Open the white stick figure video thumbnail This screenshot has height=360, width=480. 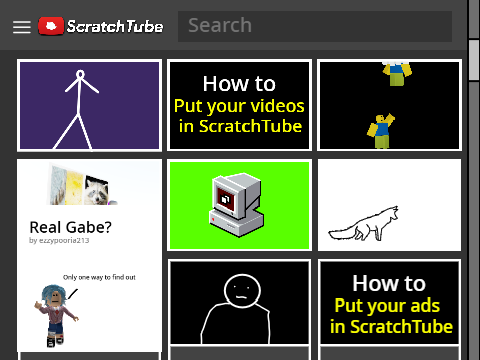pyautogui.click(x=89, y=105)
